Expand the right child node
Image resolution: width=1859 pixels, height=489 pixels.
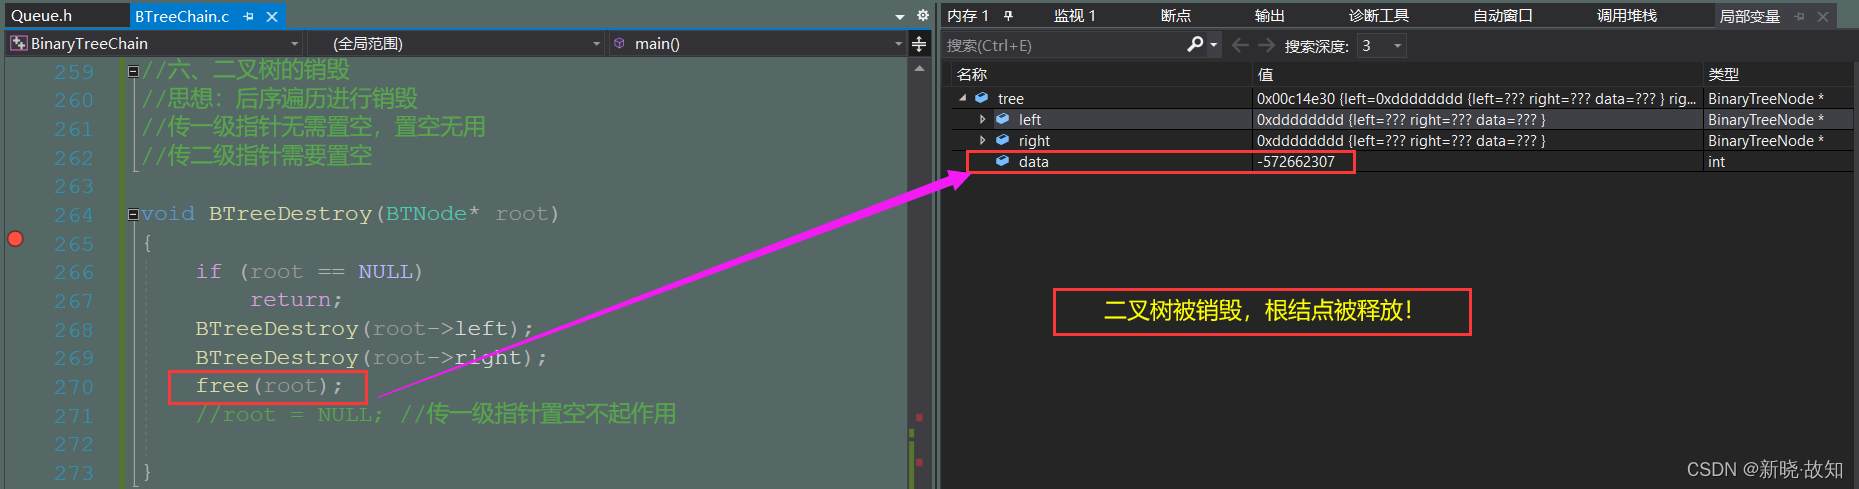(982, 140)
